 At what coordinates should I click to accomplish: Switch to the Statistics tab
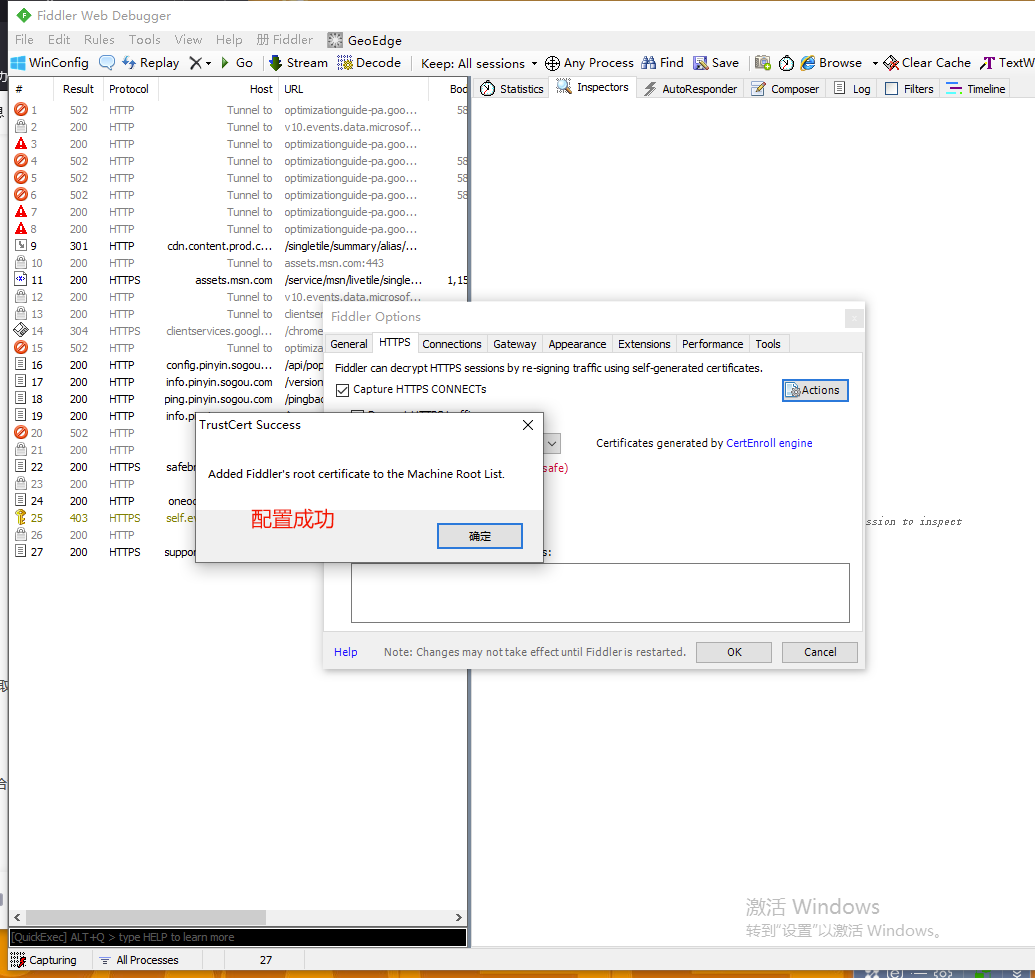click(512, 88)
